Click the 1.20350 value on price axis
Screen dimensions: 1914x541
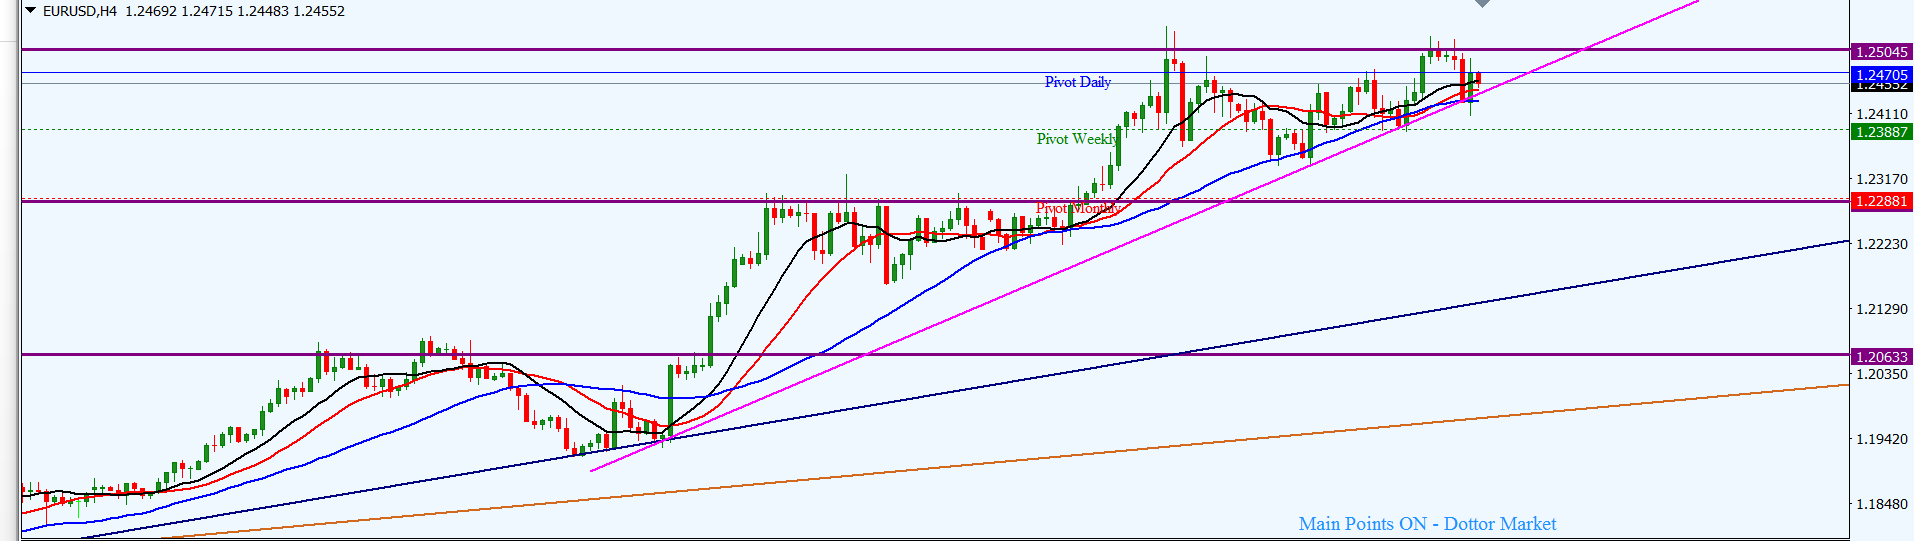click(1881, 374)
